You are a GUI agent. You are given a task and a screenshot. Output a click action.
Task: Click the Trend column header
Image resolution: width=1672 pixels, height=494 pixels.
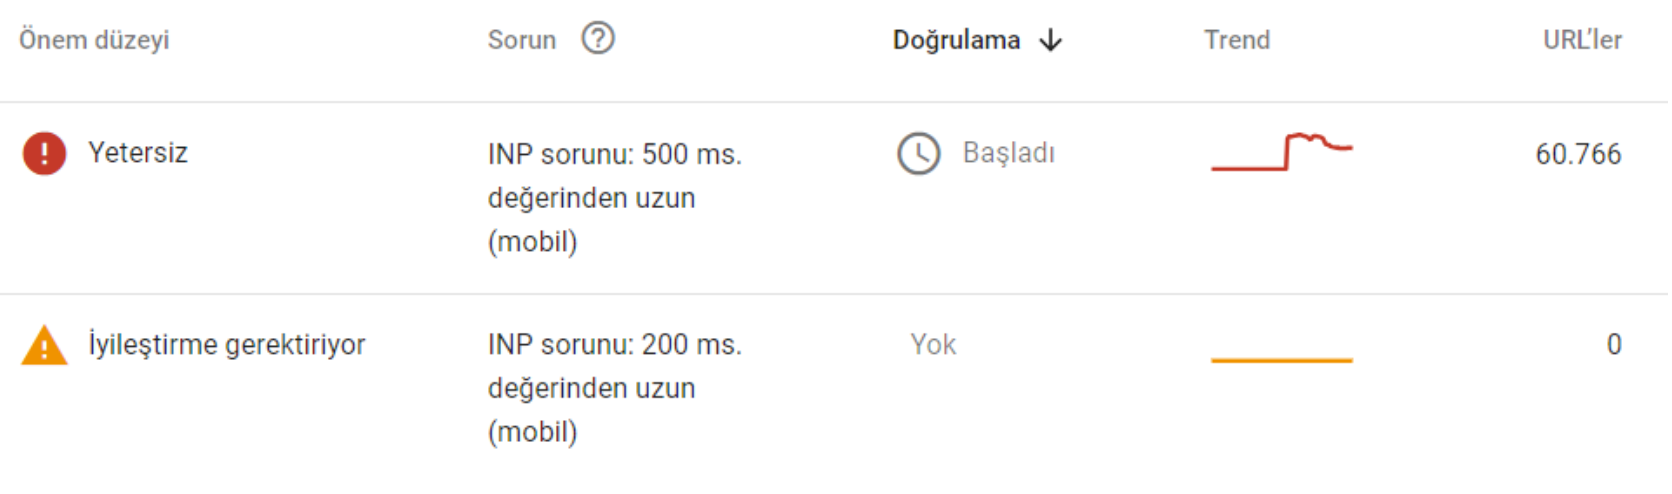(1236, 40)
